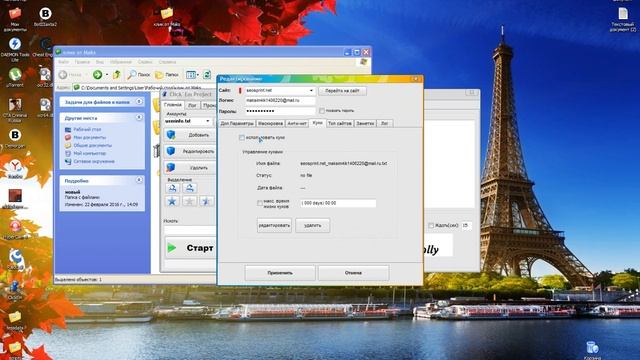Open Вид menu in Explorer window
This screenshot has height=360, width=640.
[100, 62]
